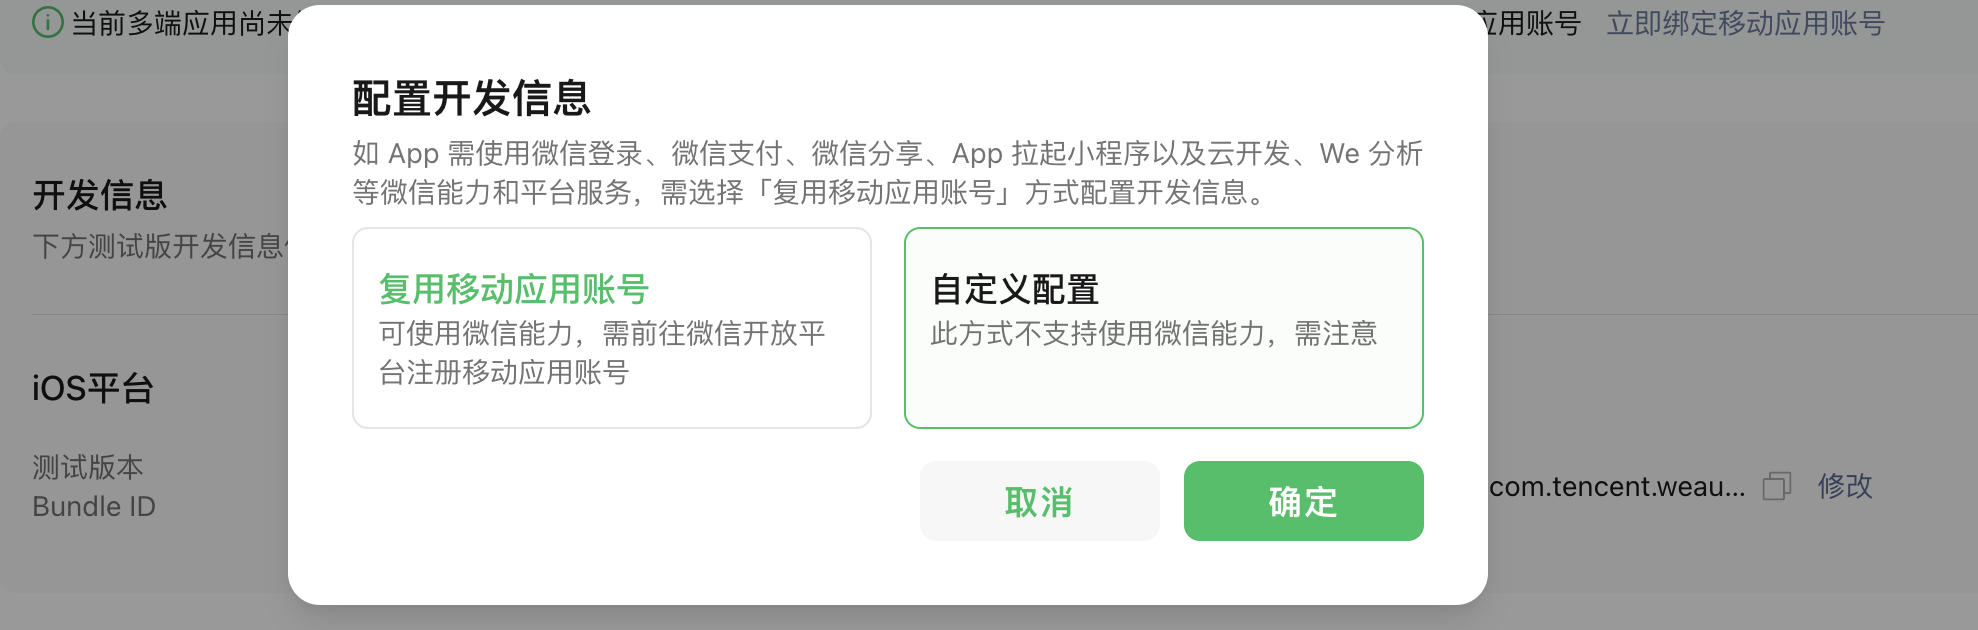Click the 修改 link next to Bundle ID

click(x=1845, y=486)
